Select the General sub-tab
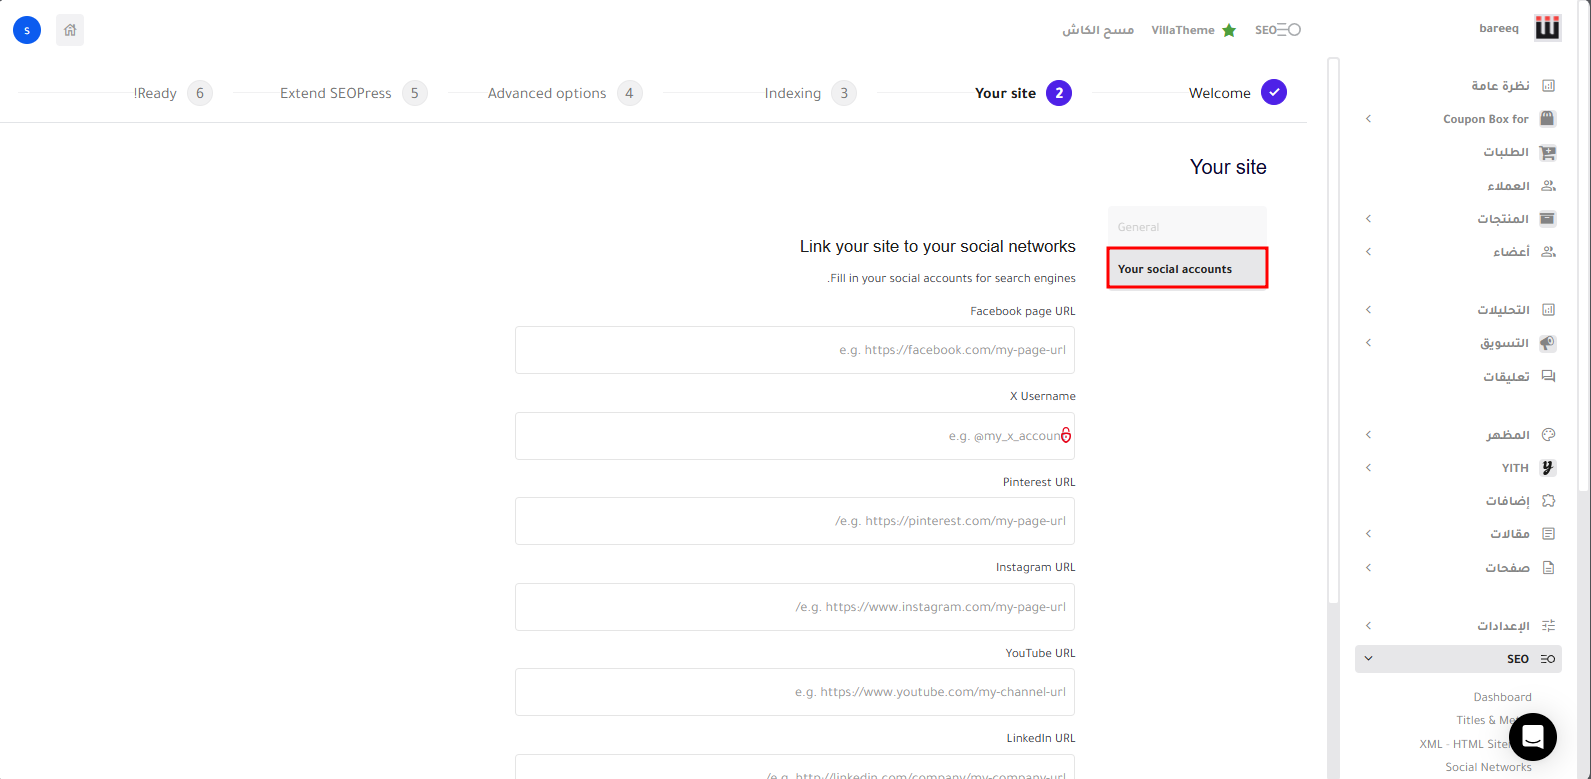Screen dimensions: 1591x779 tap(1186, 227)
